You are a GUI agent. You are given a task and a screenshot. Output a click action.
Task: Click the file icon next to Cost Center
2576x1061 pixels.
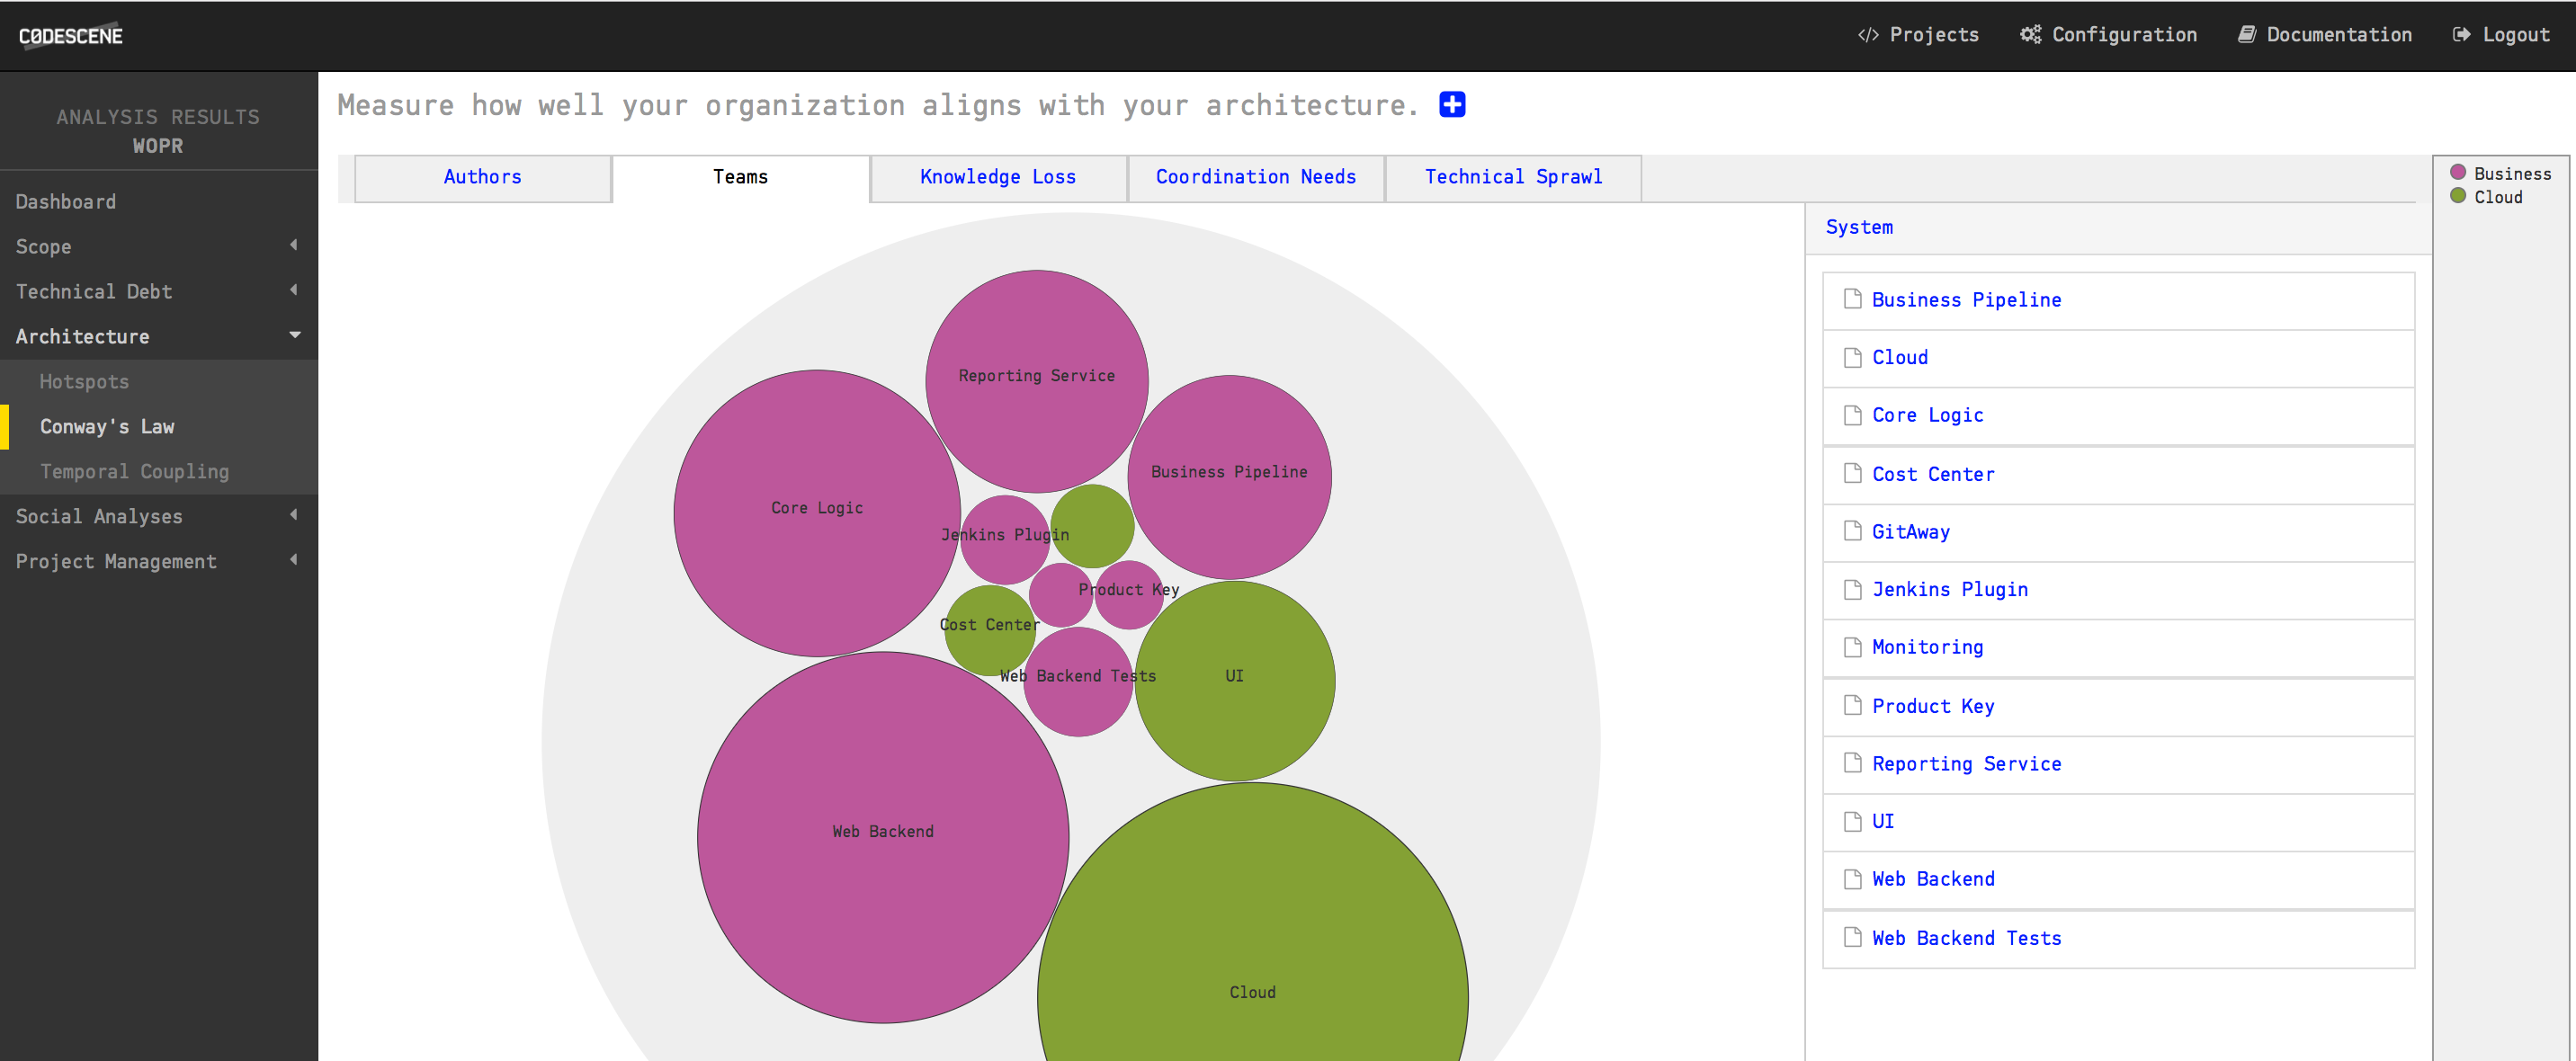pyautogui.click(x=1852, y=473)
